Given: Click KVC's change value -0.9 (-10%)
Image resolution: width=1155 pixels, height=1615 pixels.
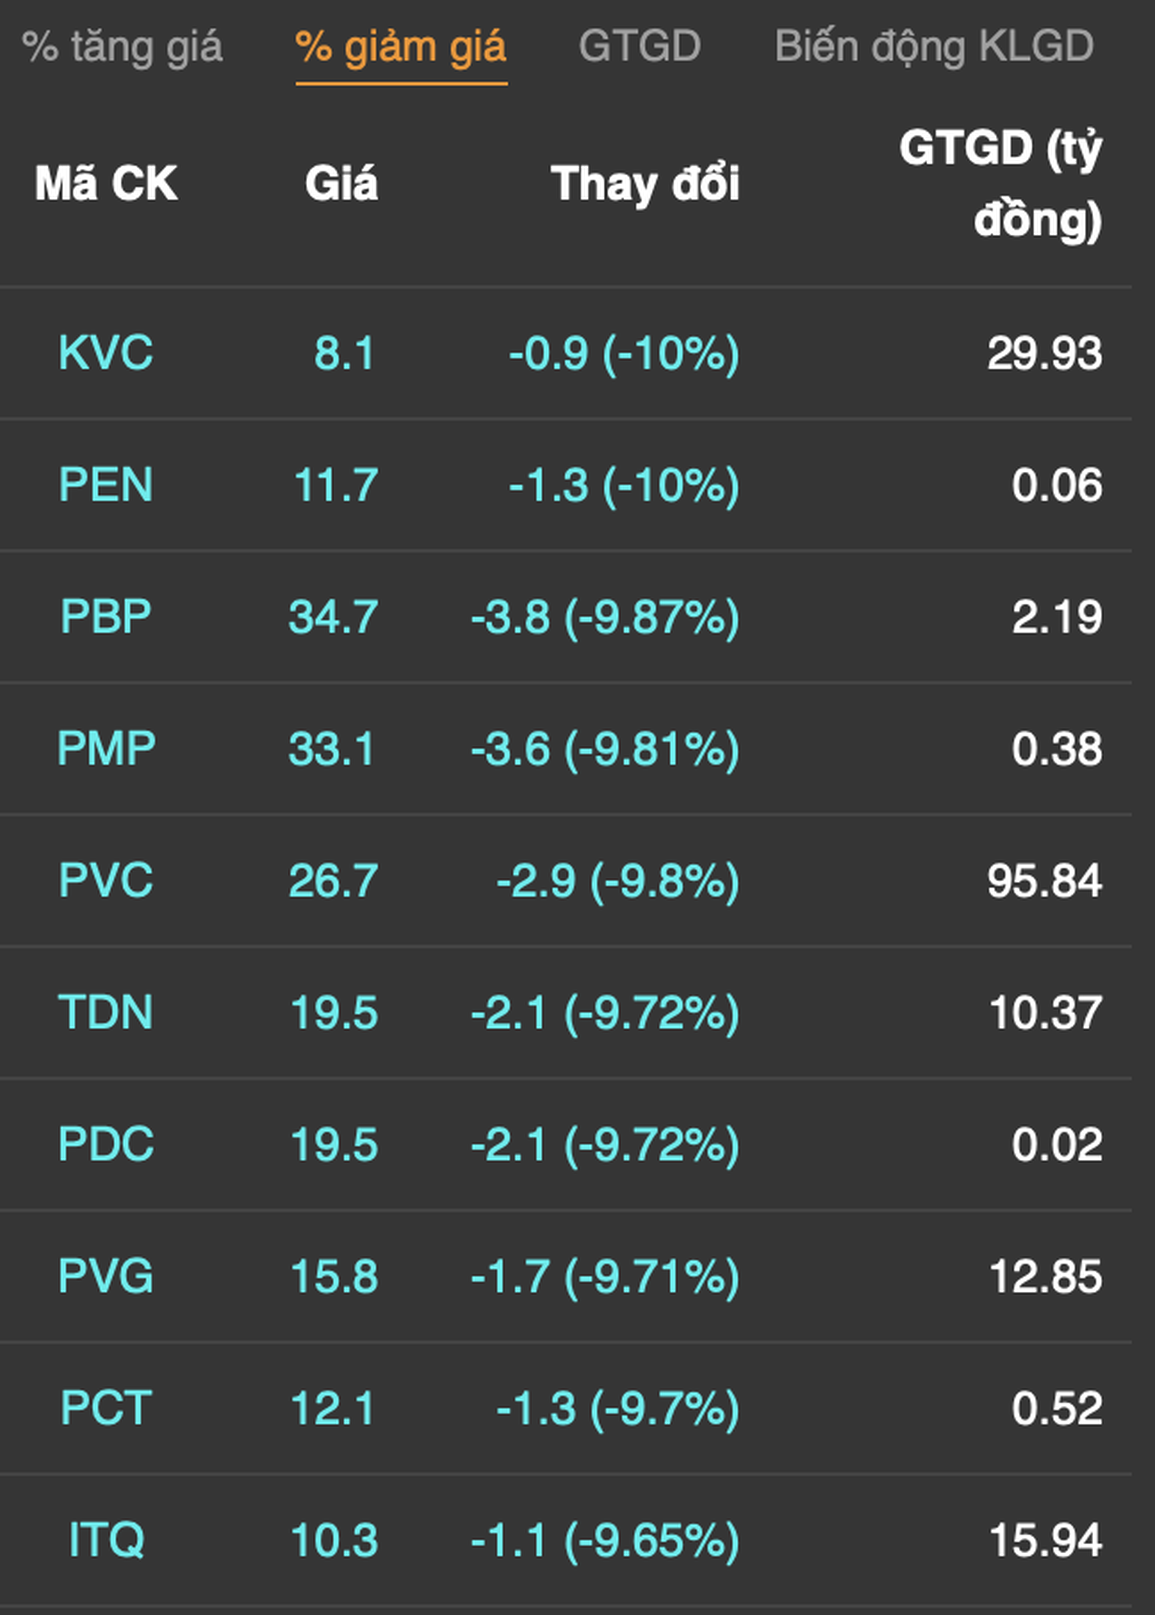Looking at the screenshot, I should pyautogui.click(x=624, y=354).
